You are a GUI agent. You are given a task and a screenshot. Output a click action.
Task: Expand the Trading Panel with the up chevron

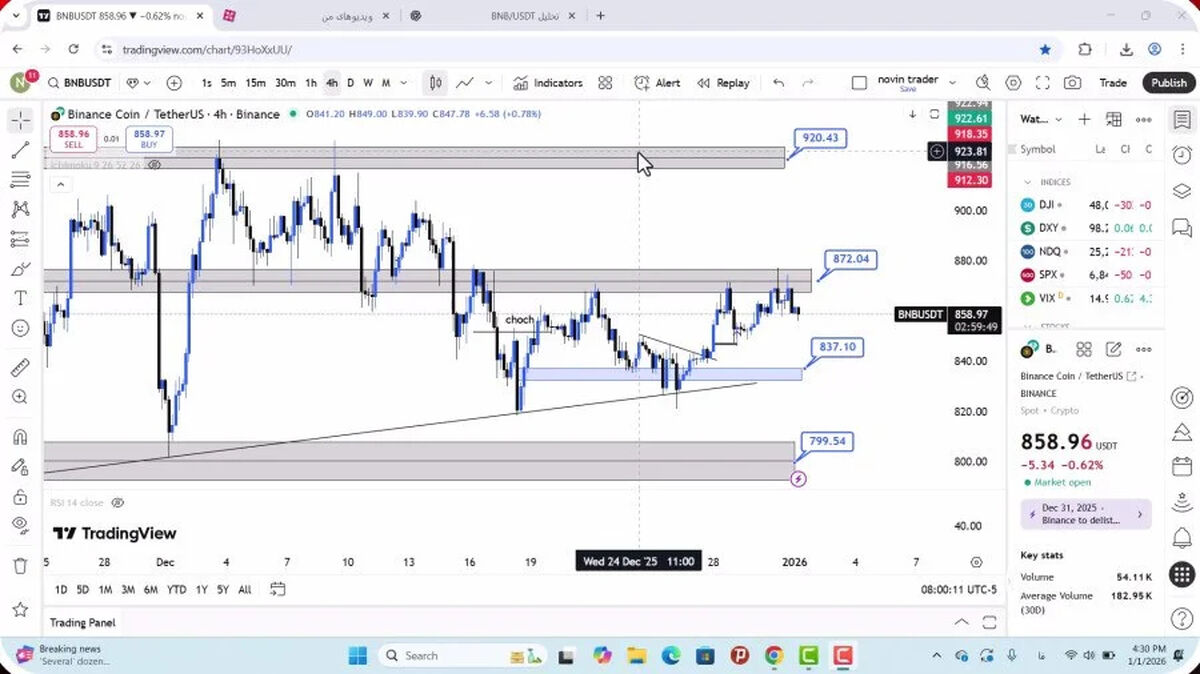(x=961, y=622)
